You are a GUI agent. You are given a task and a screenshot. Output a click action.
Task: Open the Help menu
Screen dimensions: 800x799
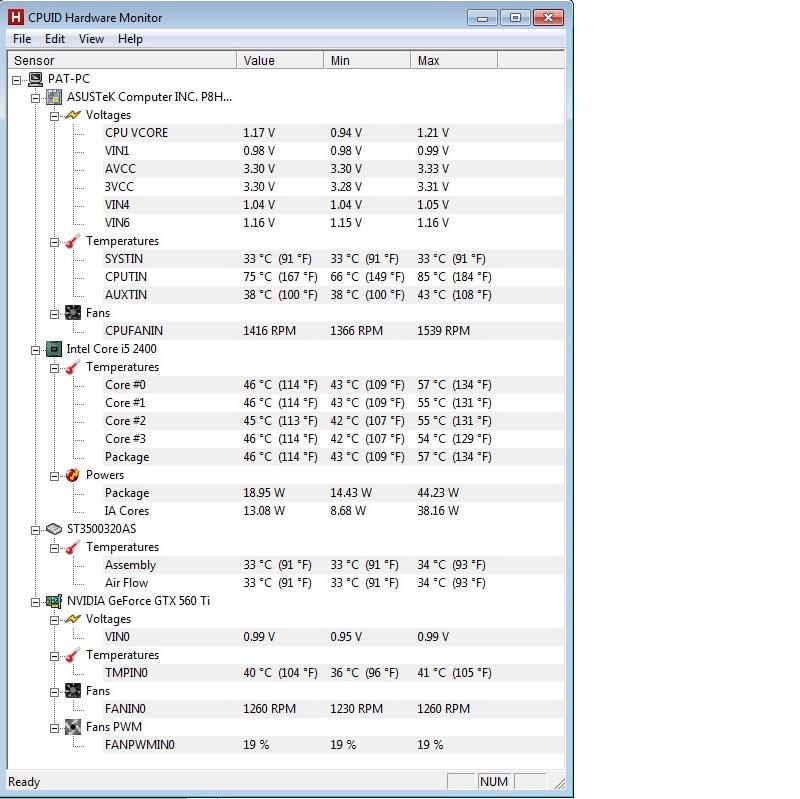click(130, 39)
